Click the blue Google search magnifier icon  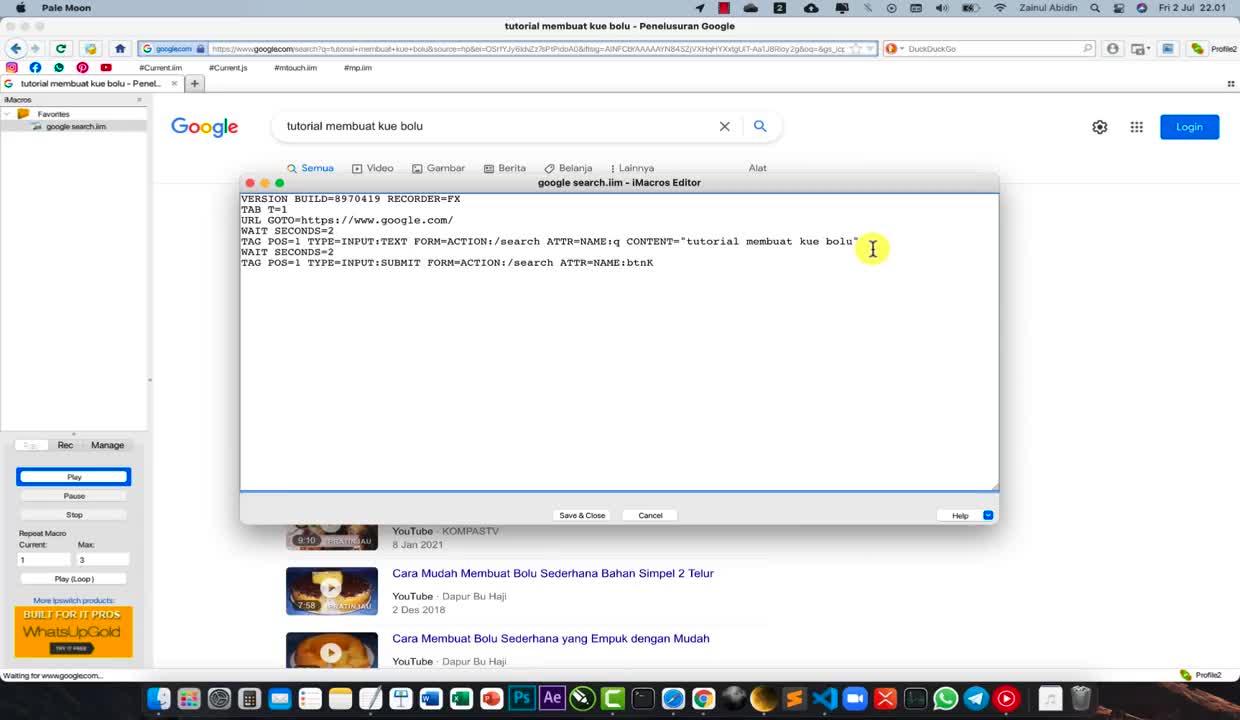coord(760,126)
